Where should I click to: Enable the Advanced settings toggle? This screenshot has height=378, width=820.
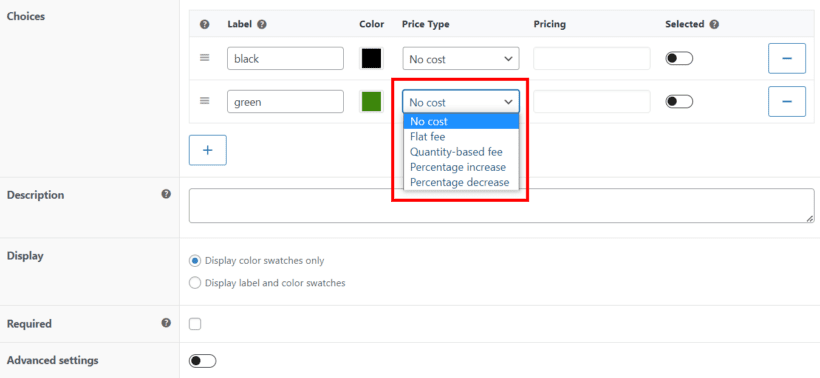(202, 361)
